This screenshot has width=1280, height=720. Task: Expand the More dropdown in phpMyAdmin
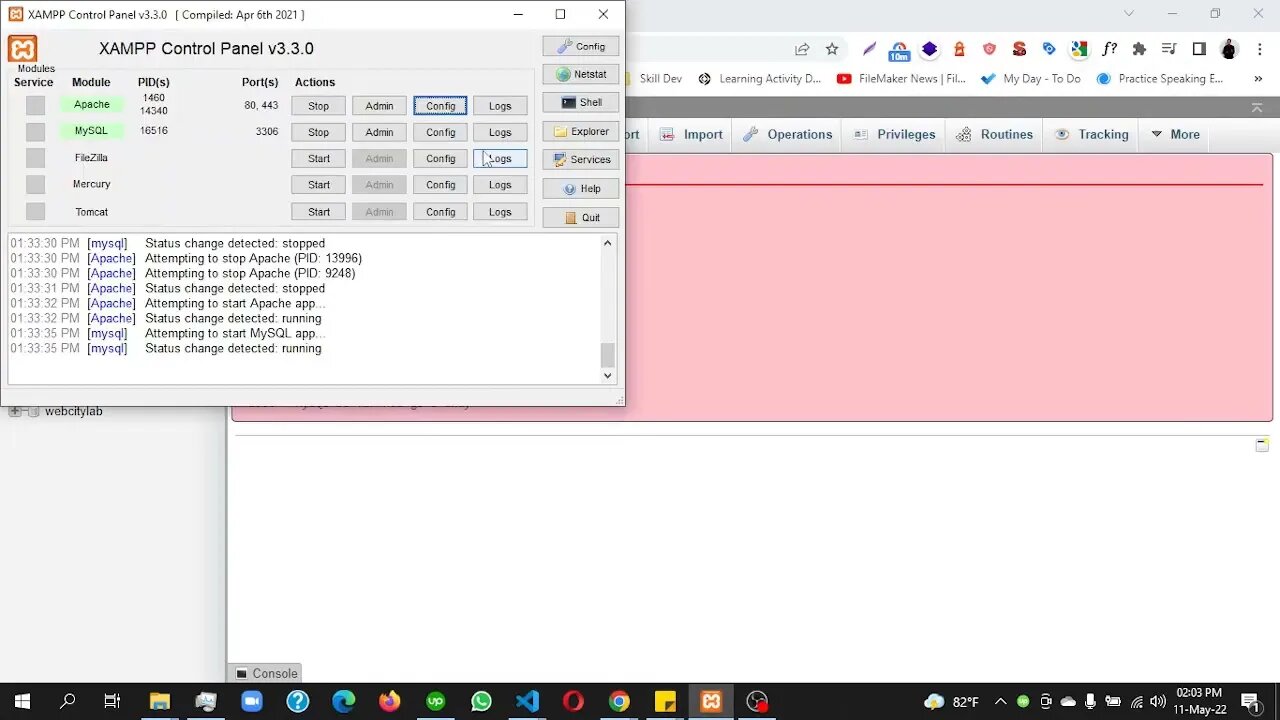[x=1175, y=134]
